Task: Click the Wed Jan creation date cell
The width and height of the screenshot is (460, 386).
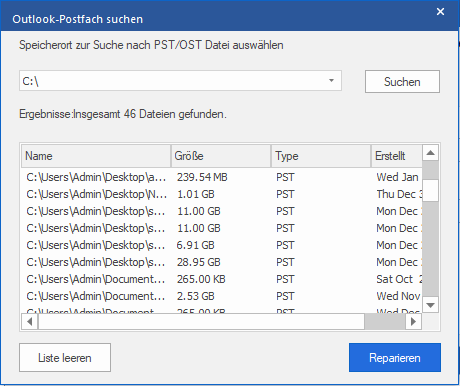Action: point(397,177)
